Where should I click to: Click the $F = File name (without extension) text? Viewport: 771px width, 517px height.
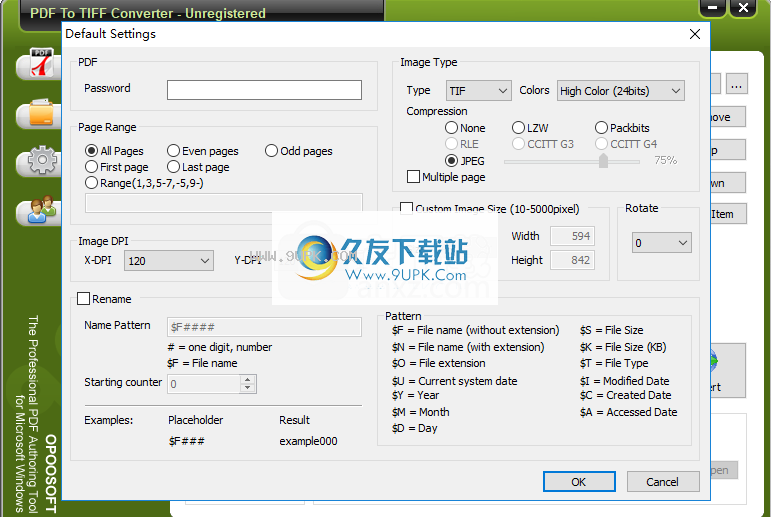click(x=475, y=330)
